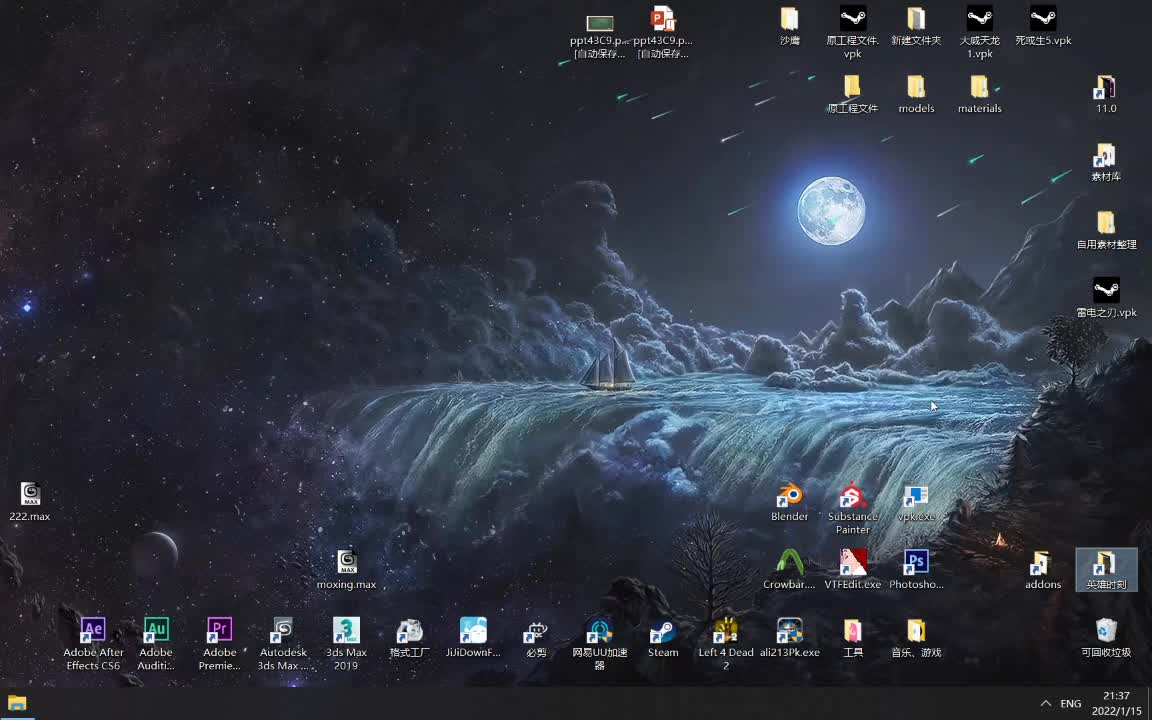1152x720 pixels.
Task: Expand the hidden system tray icons
Action: [1045, 703]
